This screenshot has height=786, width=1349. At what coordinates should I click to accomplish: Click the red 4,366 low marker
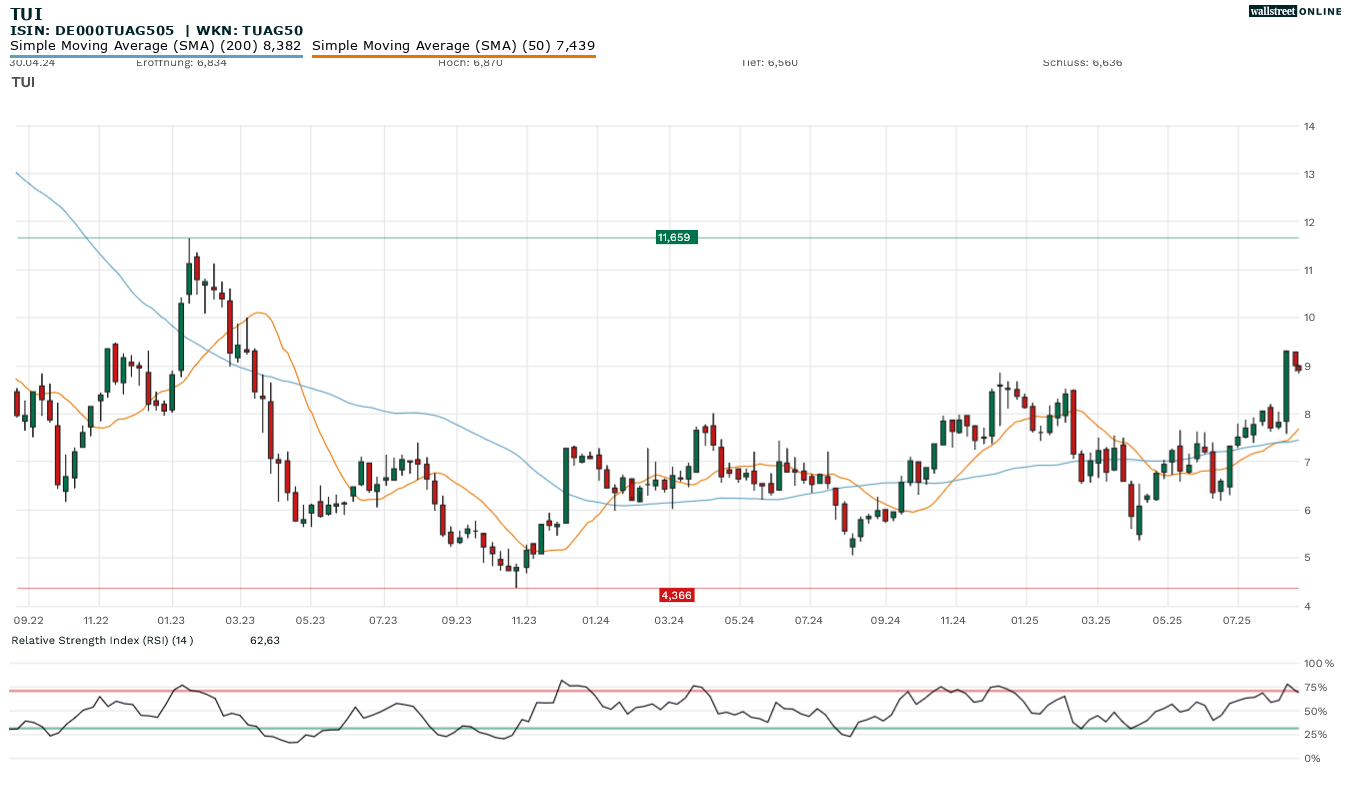676,595
